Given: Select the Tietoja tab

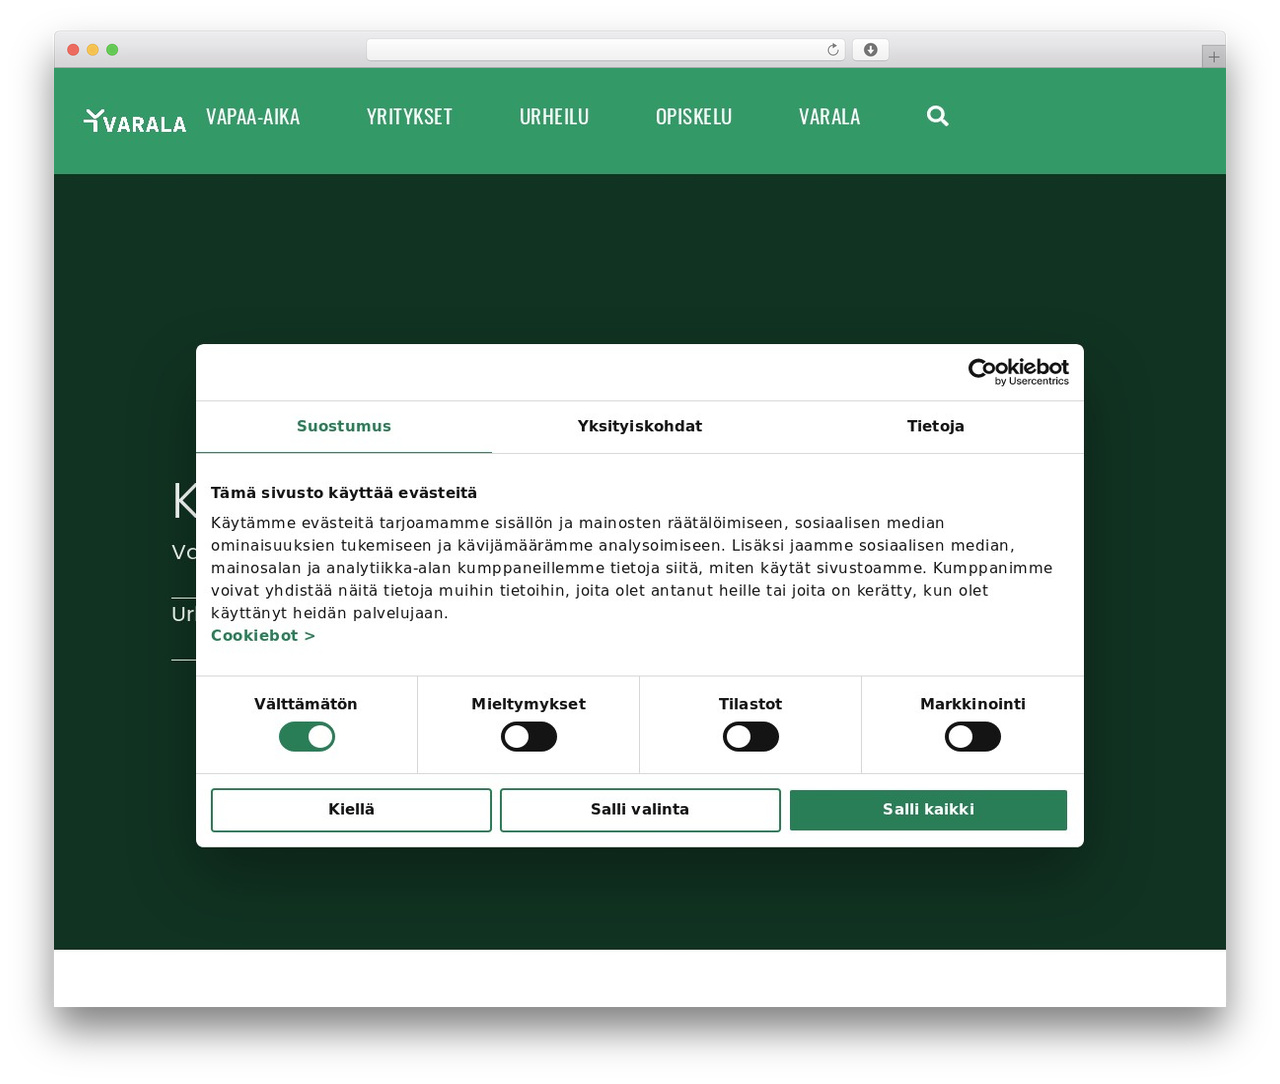Looking at the screenshot, I should (x=936, y=427).
